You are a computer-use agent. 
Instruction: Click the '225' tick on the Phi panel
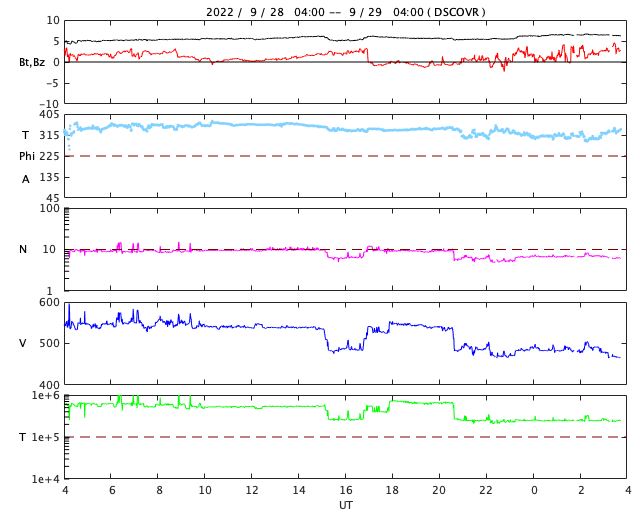click(49, 156)
